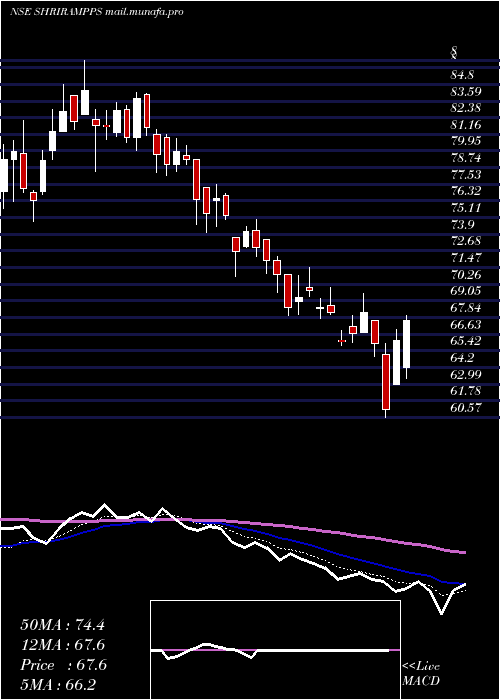Click the 70.26 price axis label

click(466, 274)
